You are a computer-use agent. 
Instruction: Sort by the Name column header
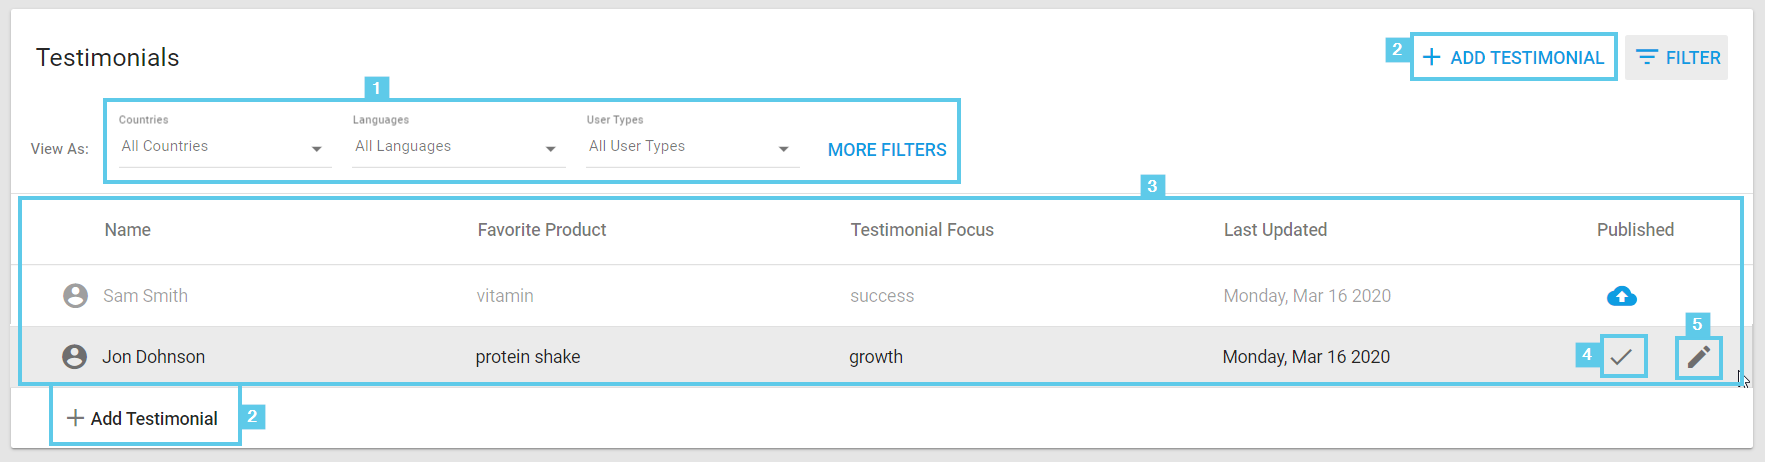tap(128, 230)
